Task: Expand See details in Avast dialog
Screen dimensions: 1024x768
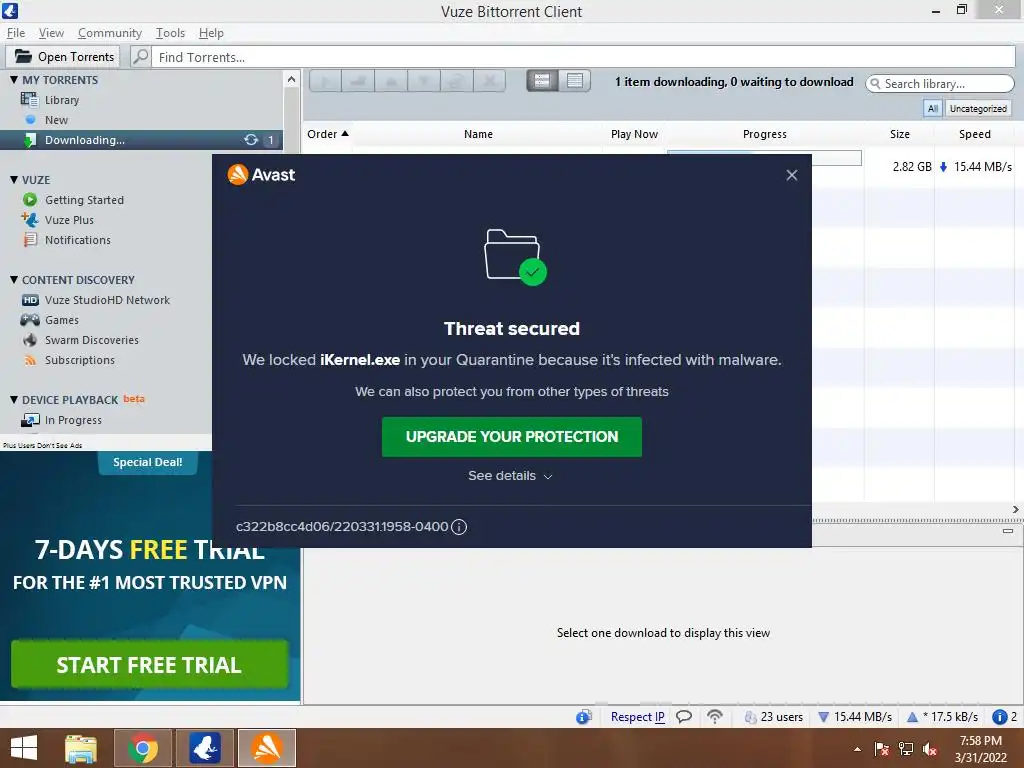Action: point(510,476)
